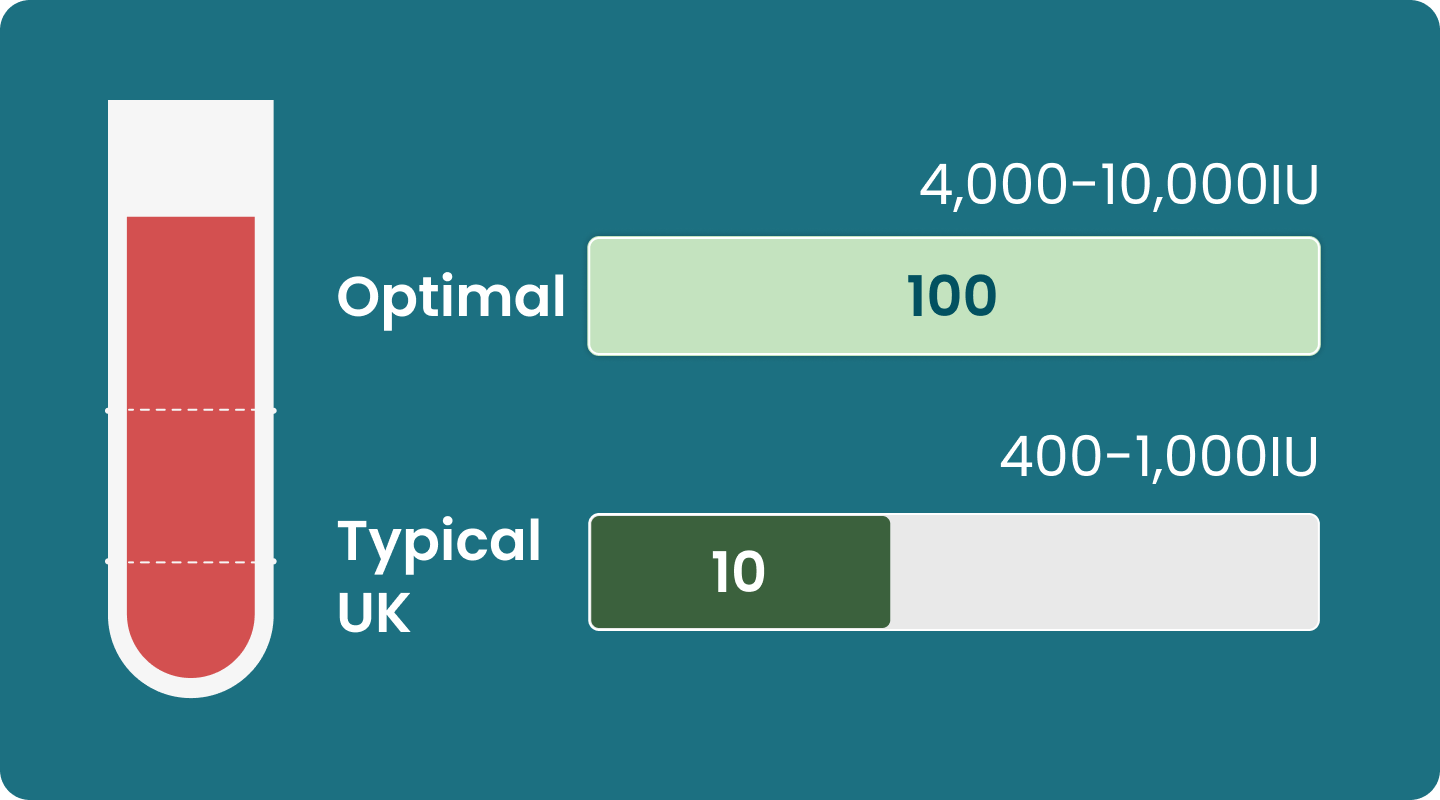
Task: Click the empty white top of the test tube
Action: (x=190, y=157)
